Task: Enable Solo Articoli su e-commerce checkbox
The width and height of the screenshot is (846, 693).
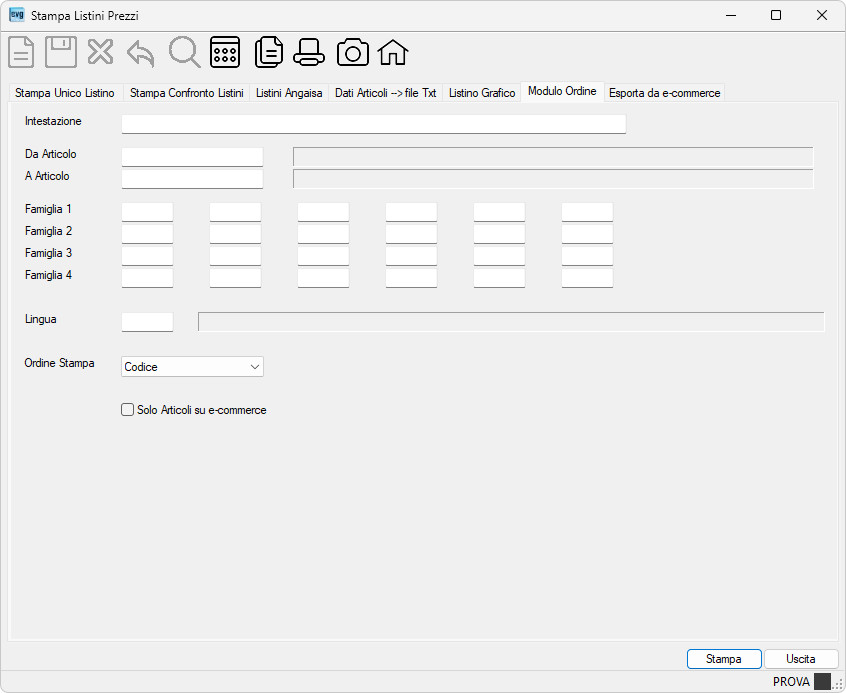Action: [x=127, y=410]
